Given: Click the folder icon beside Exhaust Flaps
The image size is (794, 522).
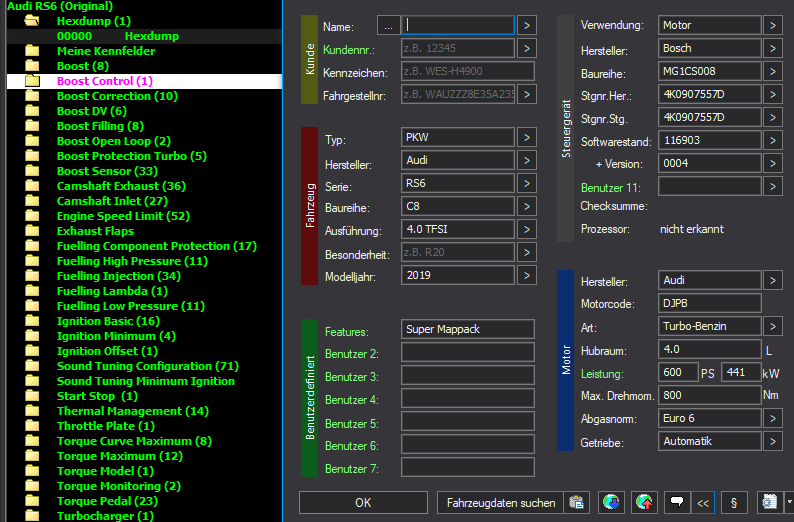Looking at the screenshot, I should click(32, 231).
